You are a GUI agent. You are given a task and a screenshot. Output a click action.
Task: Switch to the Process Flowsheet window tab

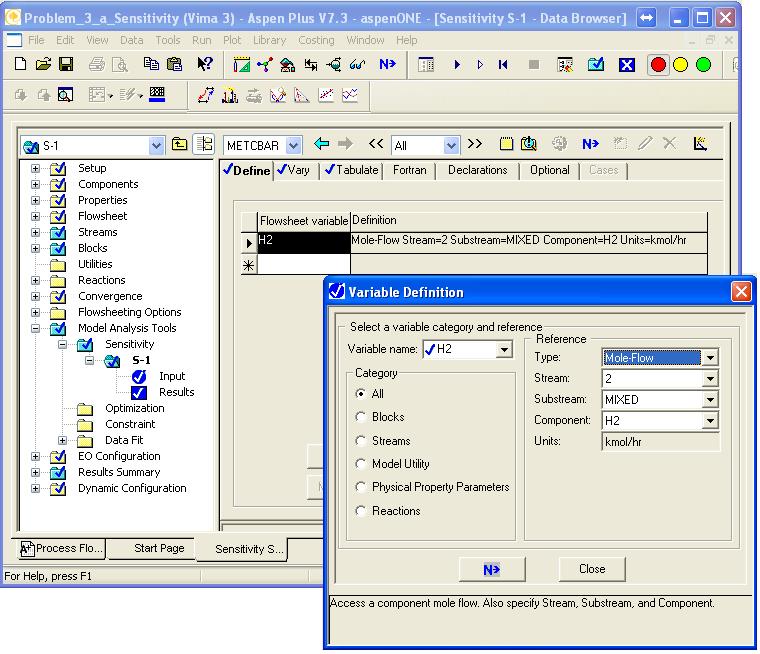click(62, 549)
